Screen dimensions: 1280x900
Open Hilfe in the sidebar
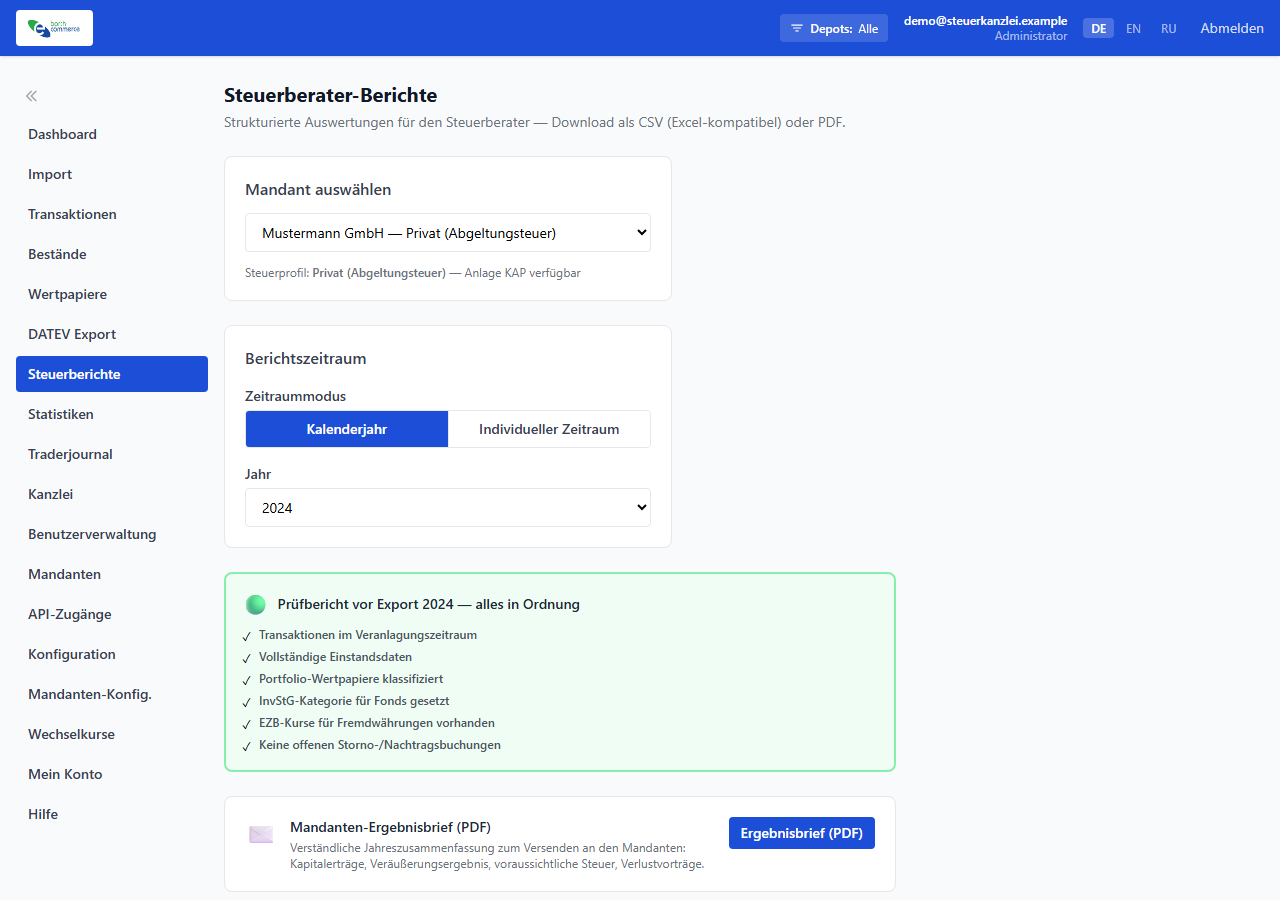point(112,814)
